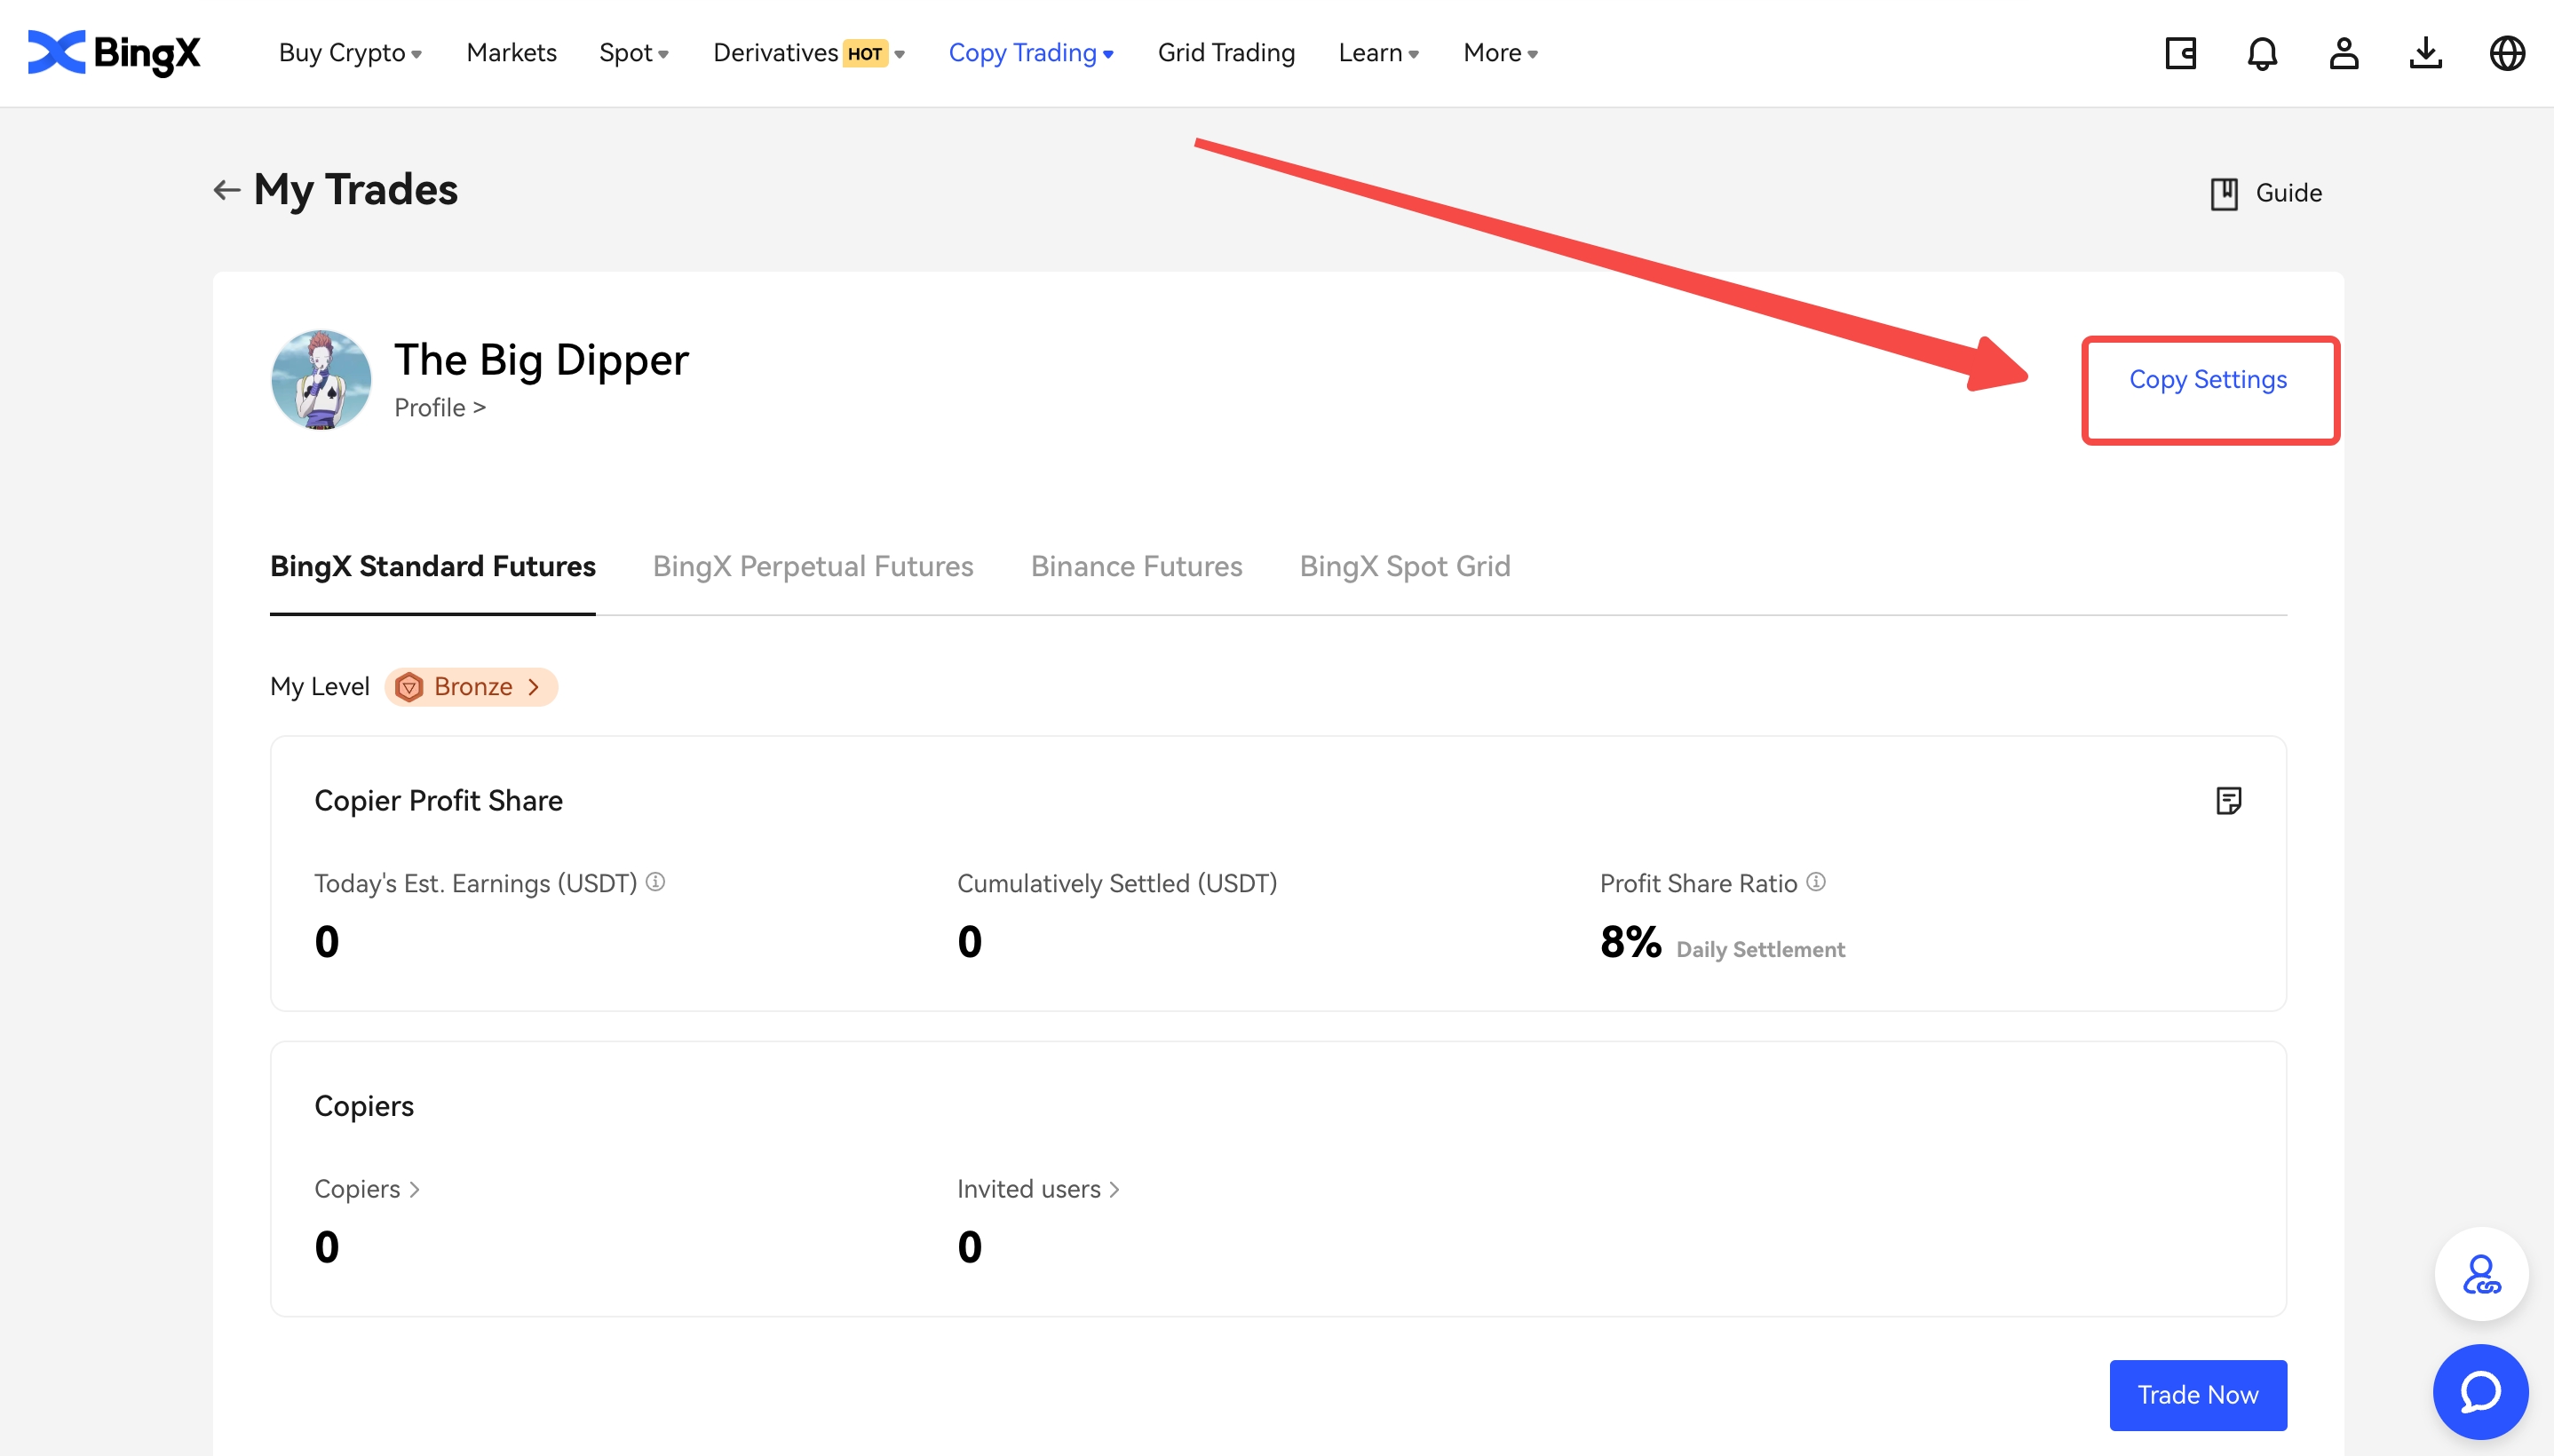Click the user account icon

[x=2343, y=53]
